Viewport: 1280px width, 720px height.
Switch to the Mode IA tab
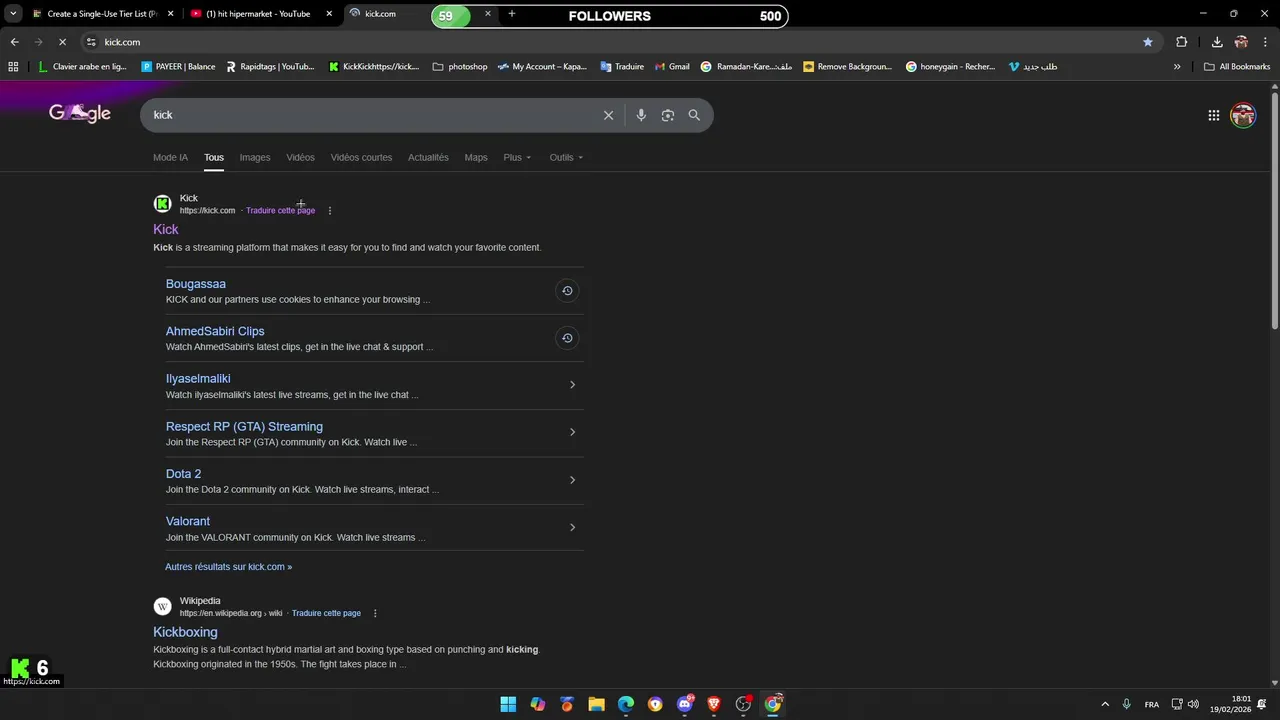[x=170, y=157]
